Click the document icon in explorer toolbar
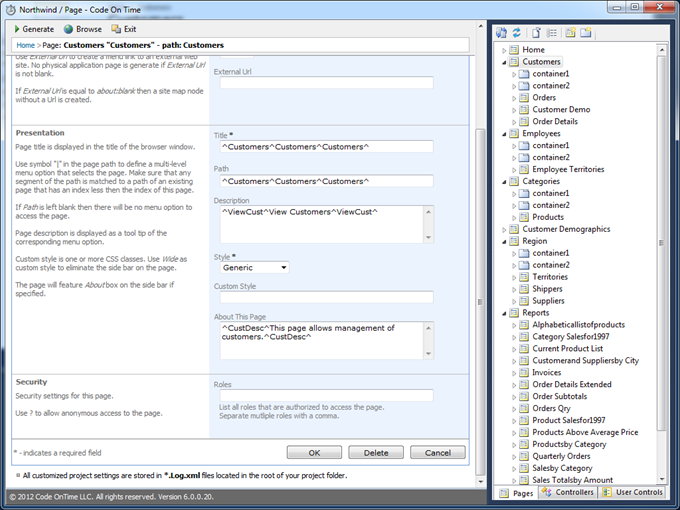Image resolution: width=680 pixels, height=510 pixels. (536, 33)
